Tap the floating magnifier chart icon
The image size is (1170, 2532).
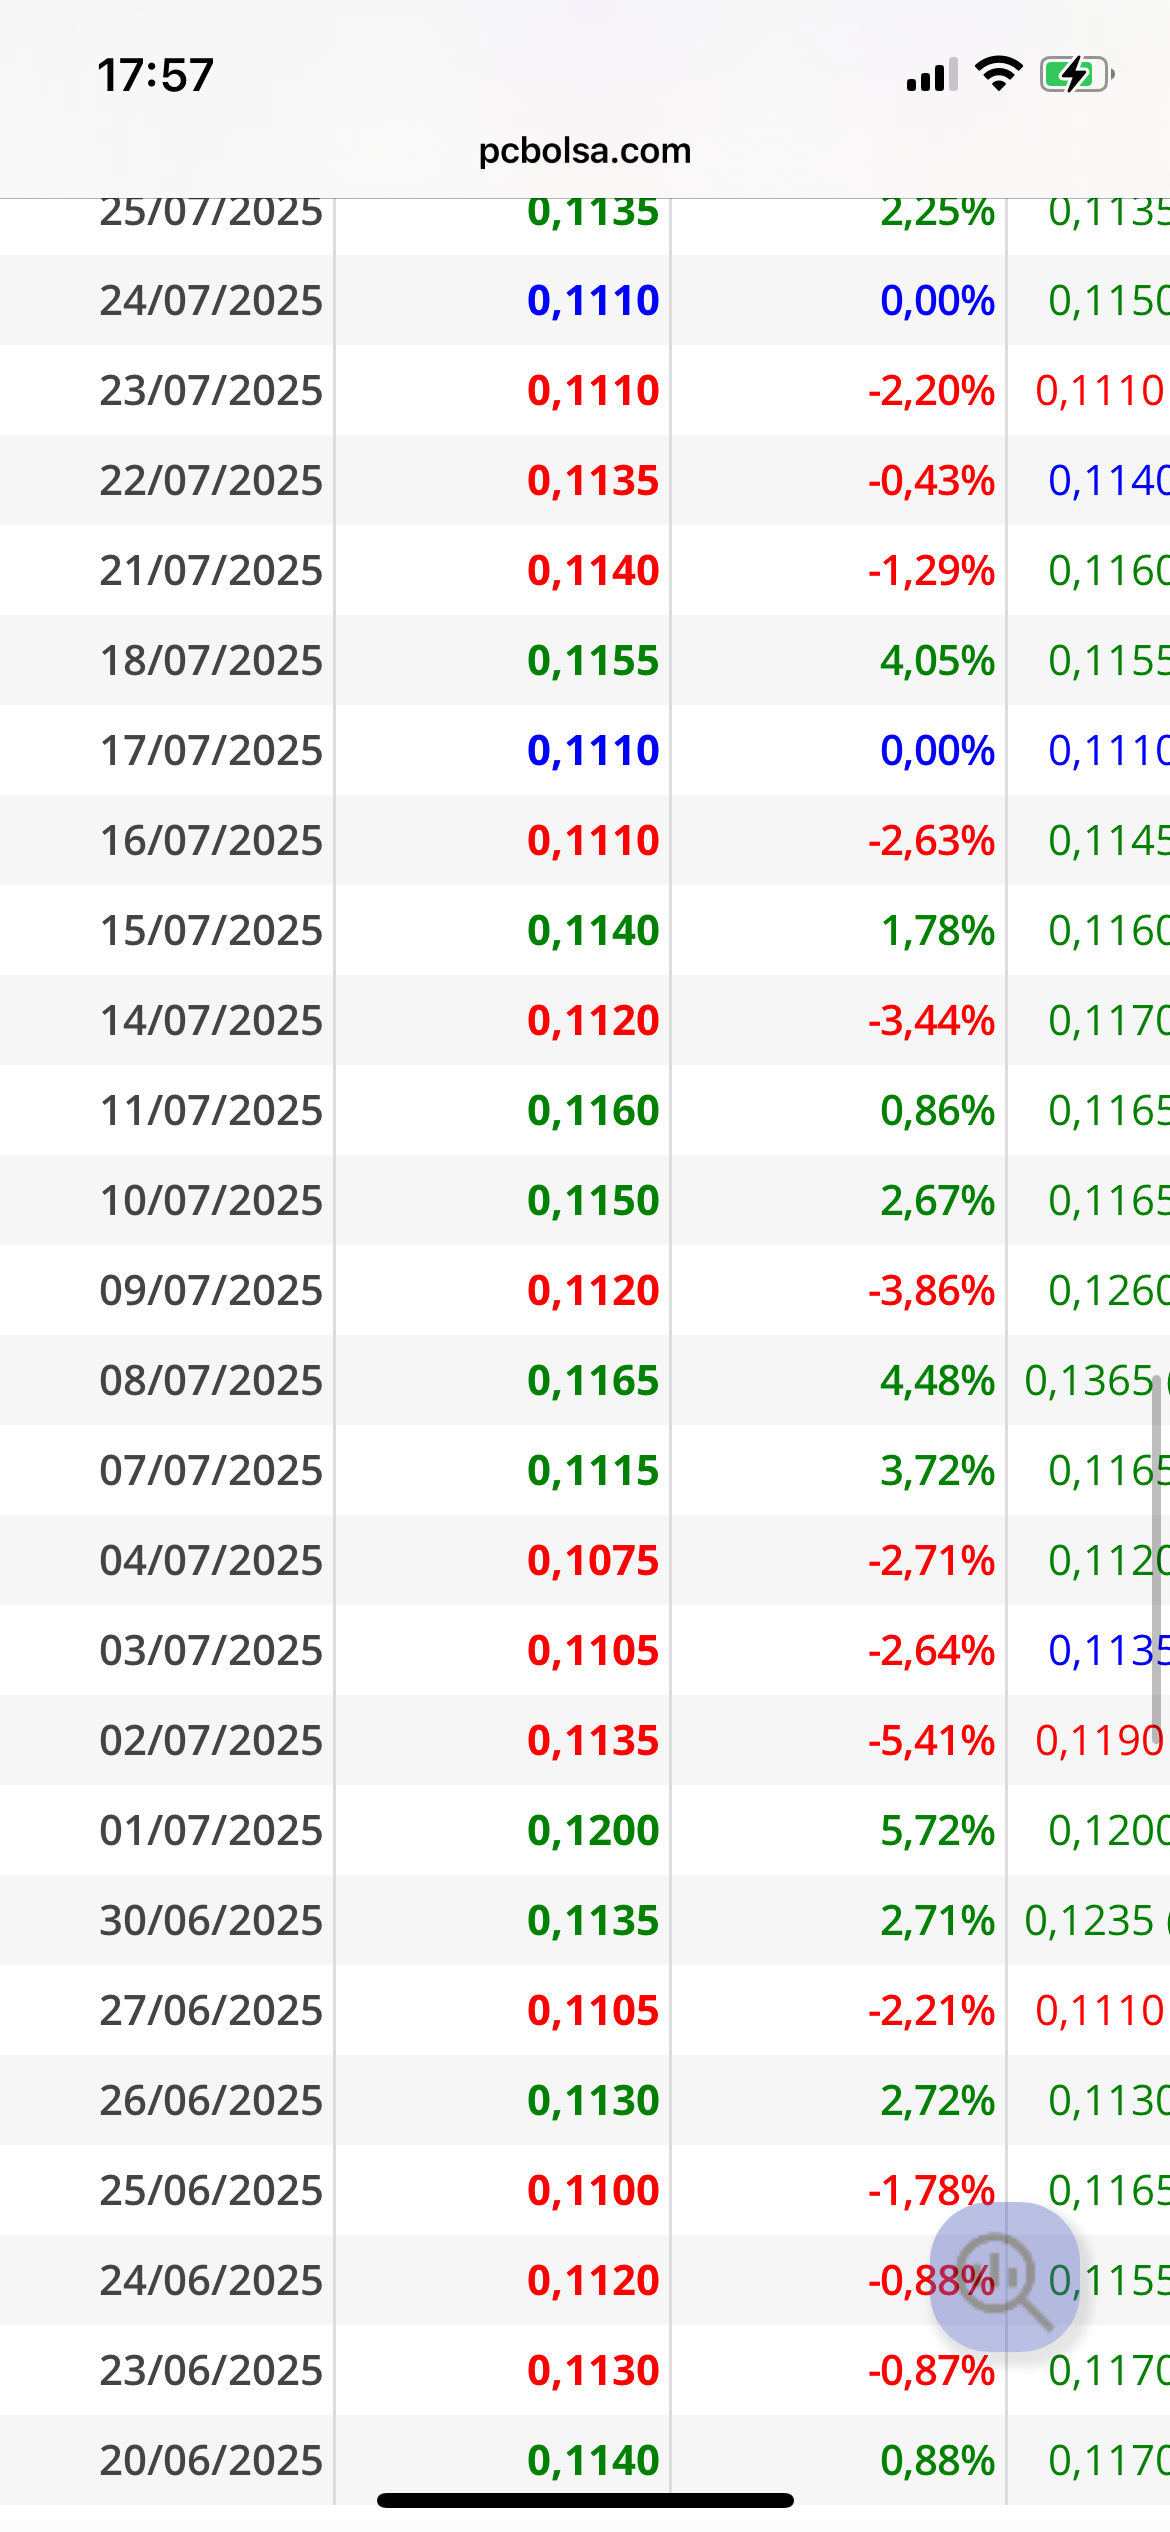pyautogui.click(x=1004, y=2277)
